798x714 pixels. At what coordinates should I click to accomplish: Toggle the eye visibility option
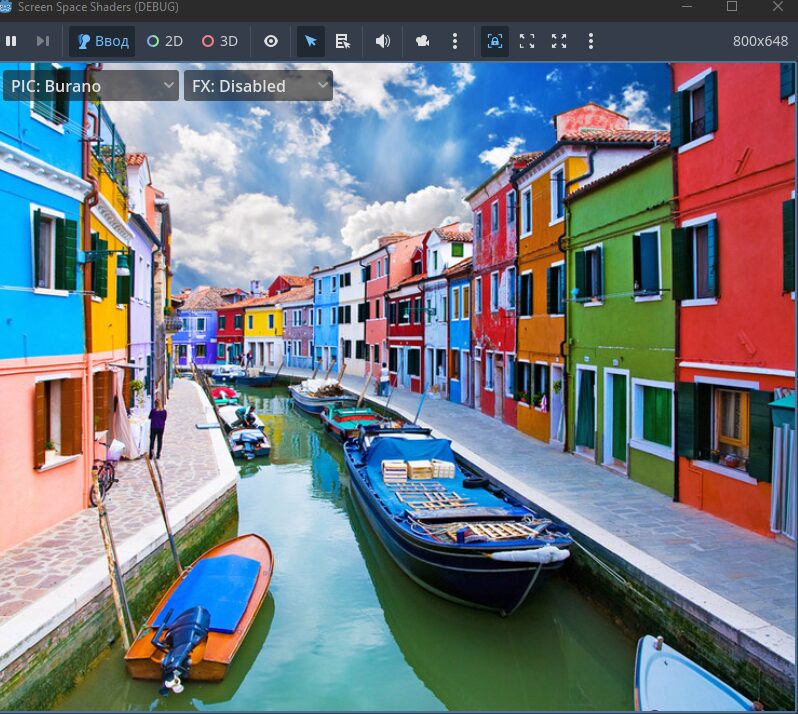271,41
